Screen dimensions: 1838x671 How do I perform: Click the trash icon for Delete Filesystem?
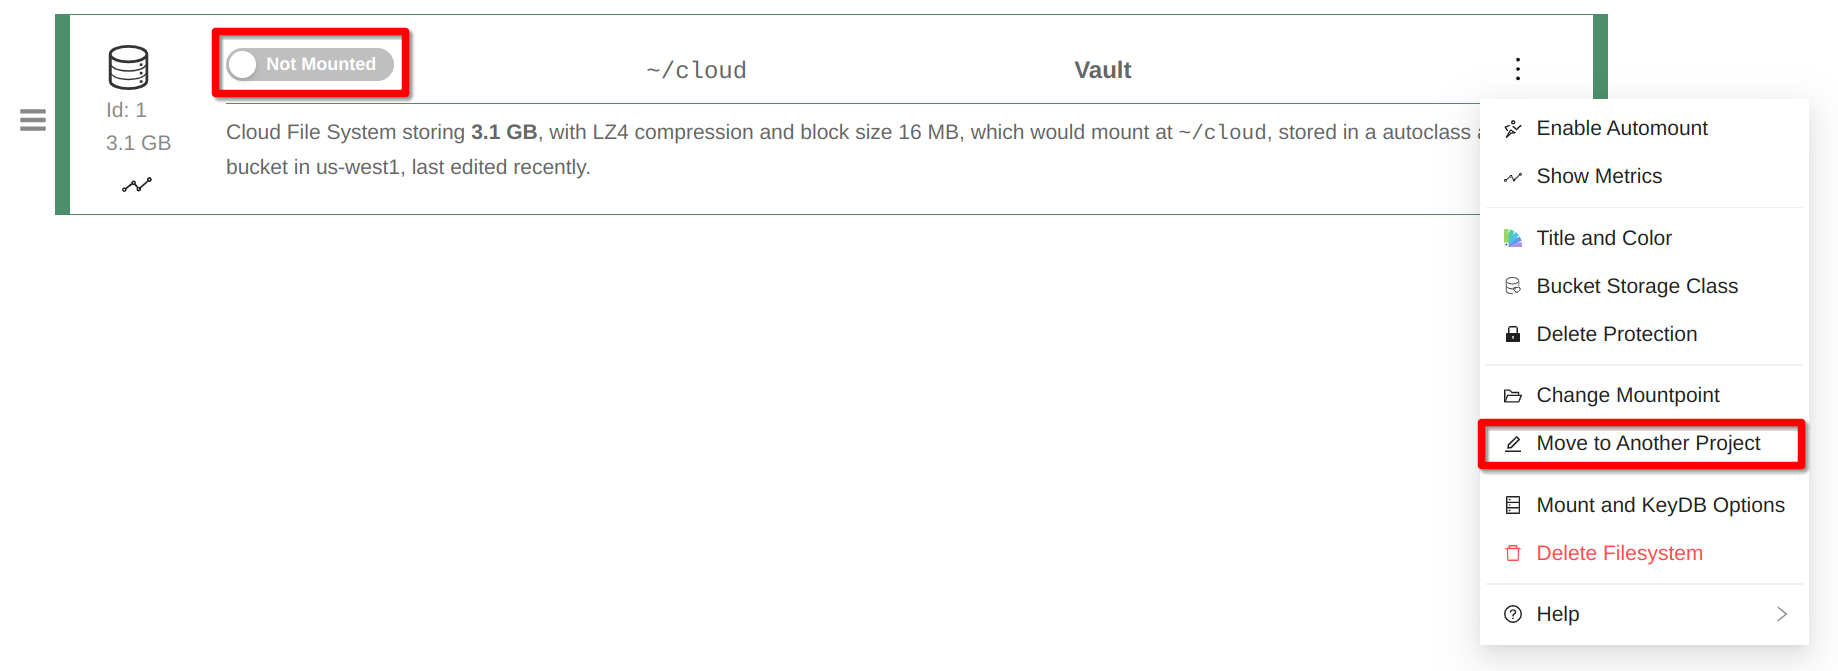(1513, 553)
